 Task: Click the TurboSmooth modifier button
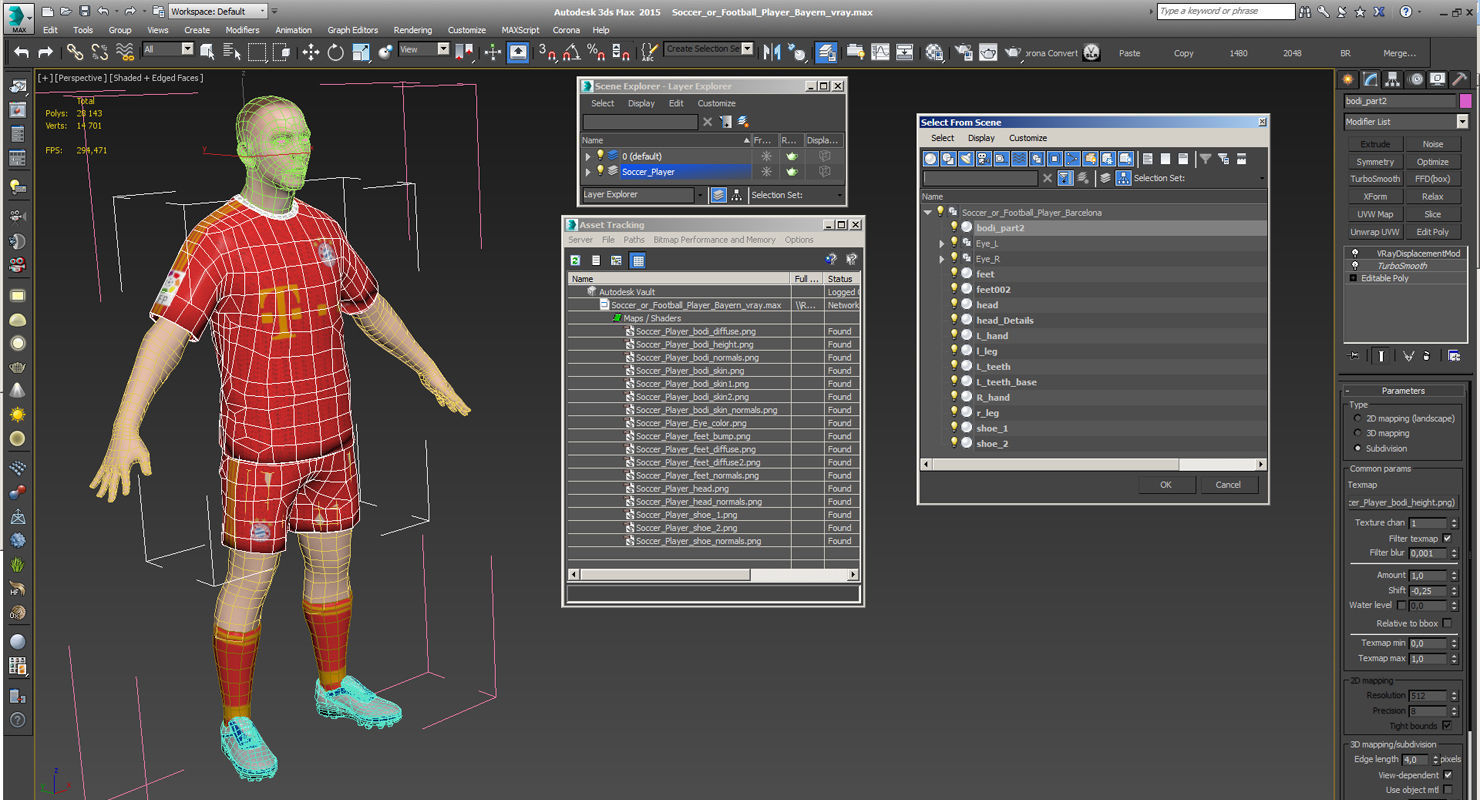click(1375, 179)
